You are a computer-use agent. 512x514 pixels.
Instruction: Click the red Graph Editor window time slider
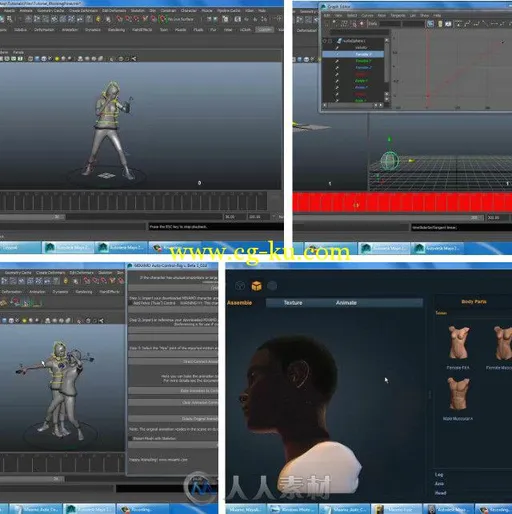402,202
